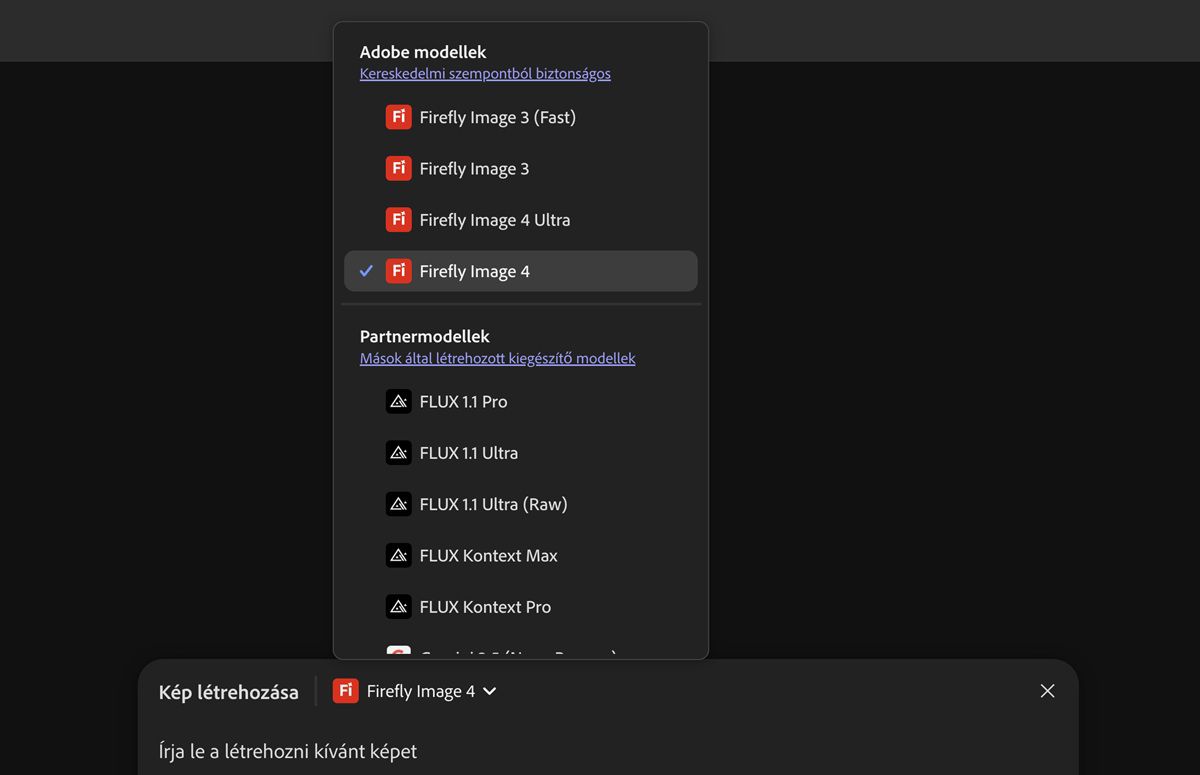The width and height of the screenshot is (1200, 775).
Task: Open the Kereskedelmi szempontból biztonságos link
Action: click(x=485, y=73)
